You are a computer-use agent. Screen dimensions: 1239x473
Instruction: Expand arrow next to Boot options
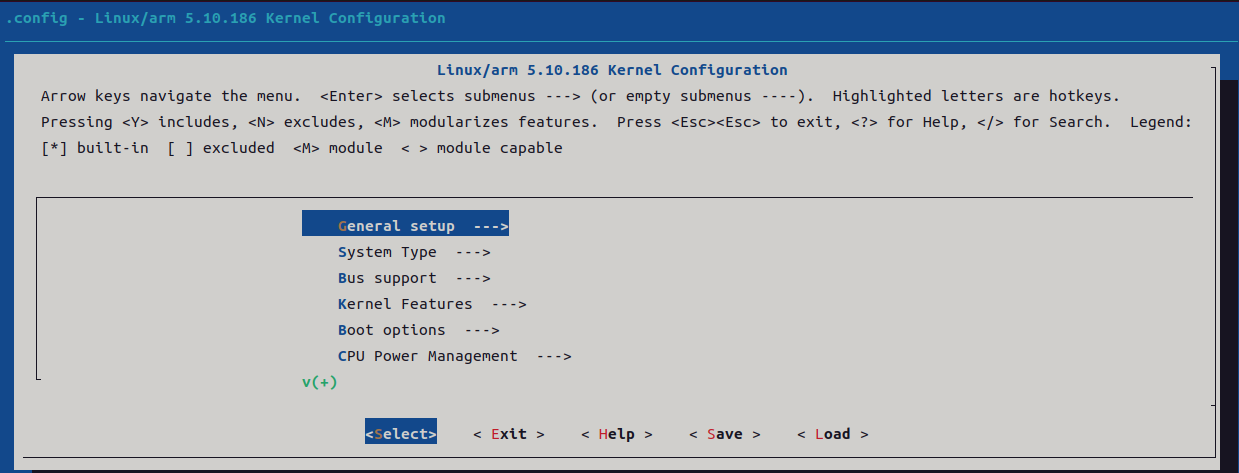[482, 330]
